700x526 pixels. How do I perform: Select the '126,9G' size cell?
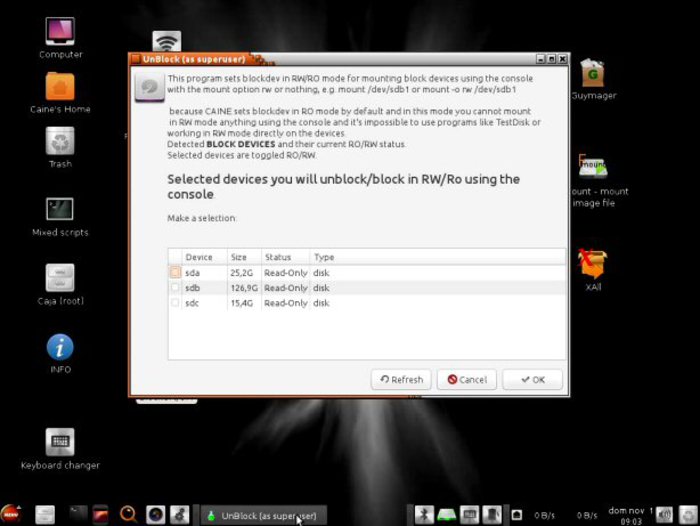coord(244,288)
